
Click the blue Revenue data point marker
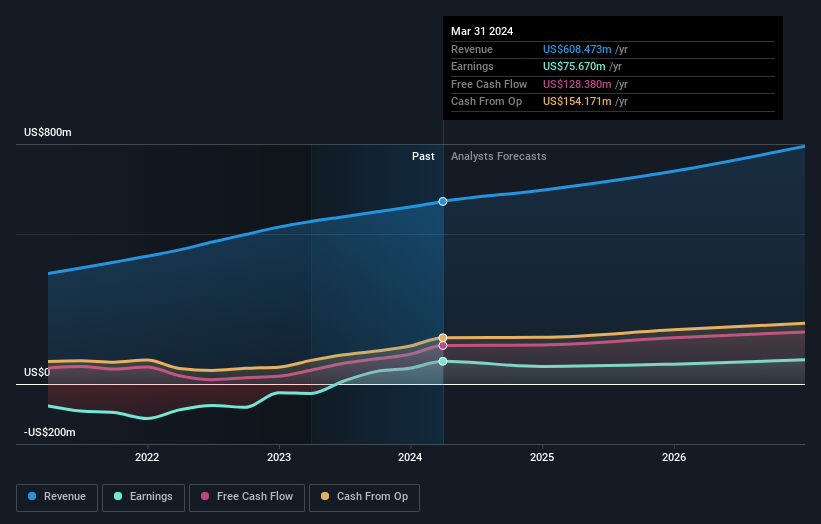point(443,202)
